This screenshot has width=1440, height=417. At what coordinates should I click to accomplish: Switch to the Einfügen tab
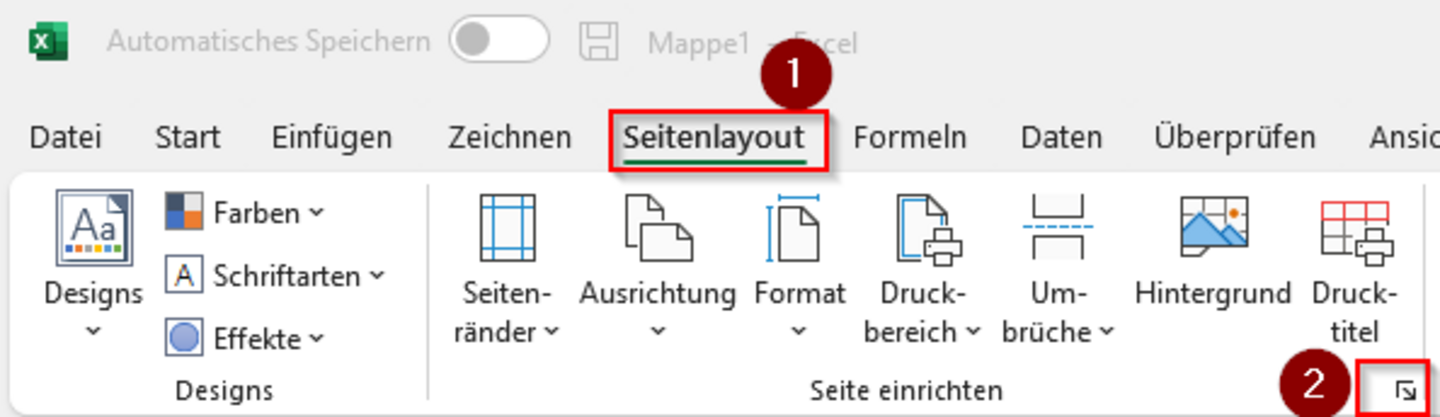(331, 137)
